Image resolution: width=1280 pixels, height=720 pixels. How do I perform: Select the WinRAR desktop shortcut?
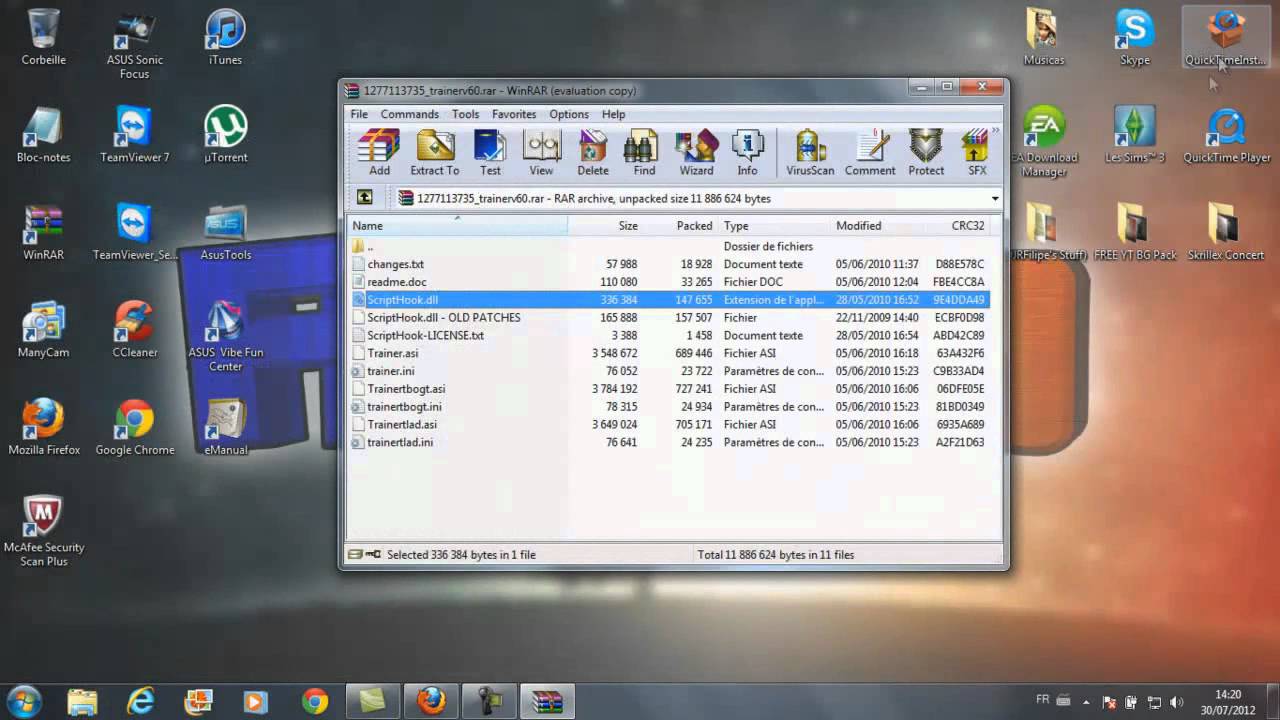(44, 232)
